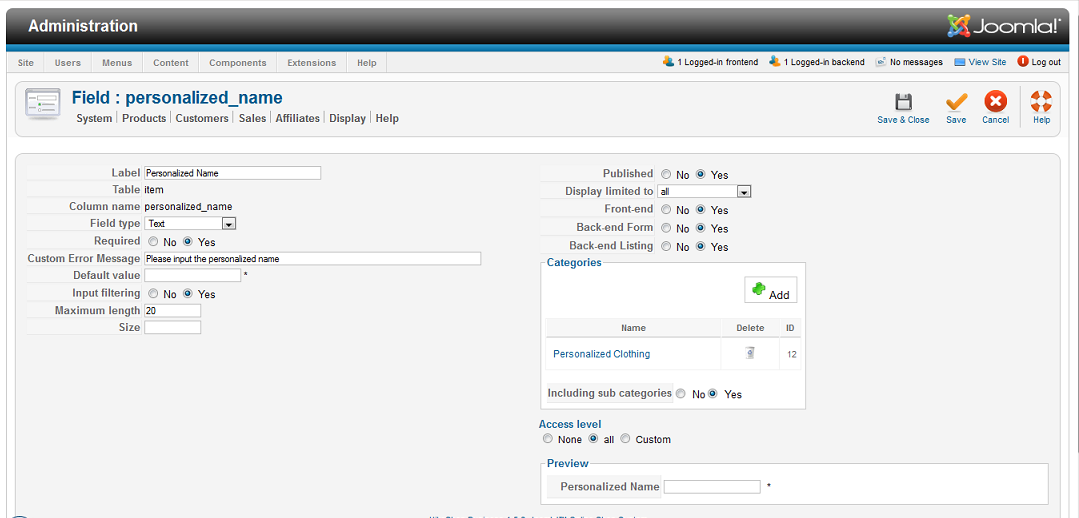The height and width of the screenshot is (518, 1079).
Task: Select Access level Custom
Action: [x=626, y=438]
